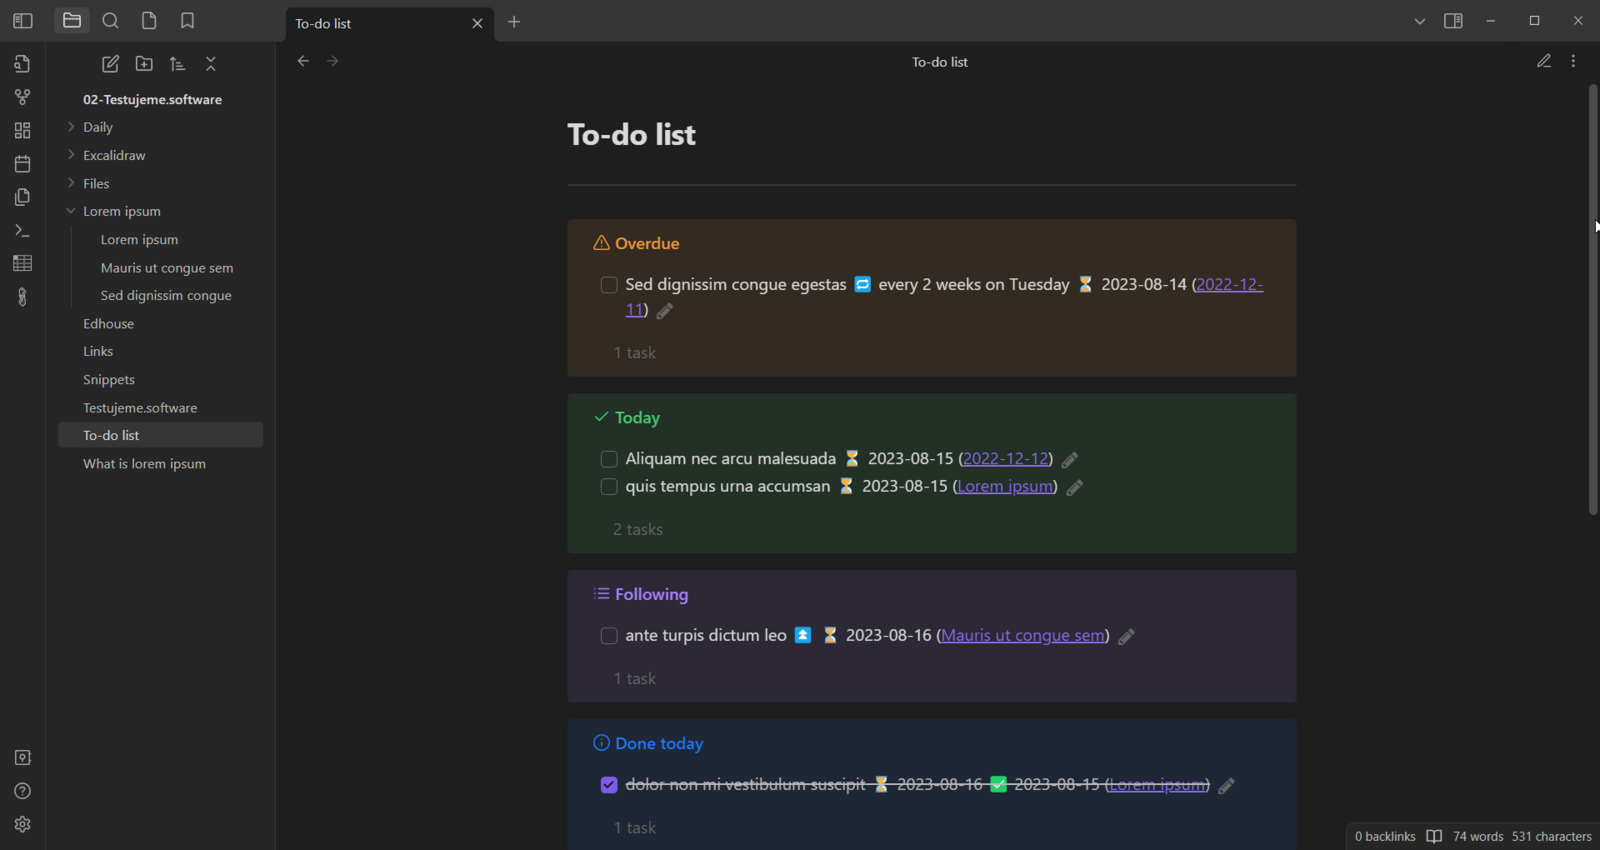This screenshot has height=850, width=1600.
Task: Collapse all folders icon
Action: point(211,64)
